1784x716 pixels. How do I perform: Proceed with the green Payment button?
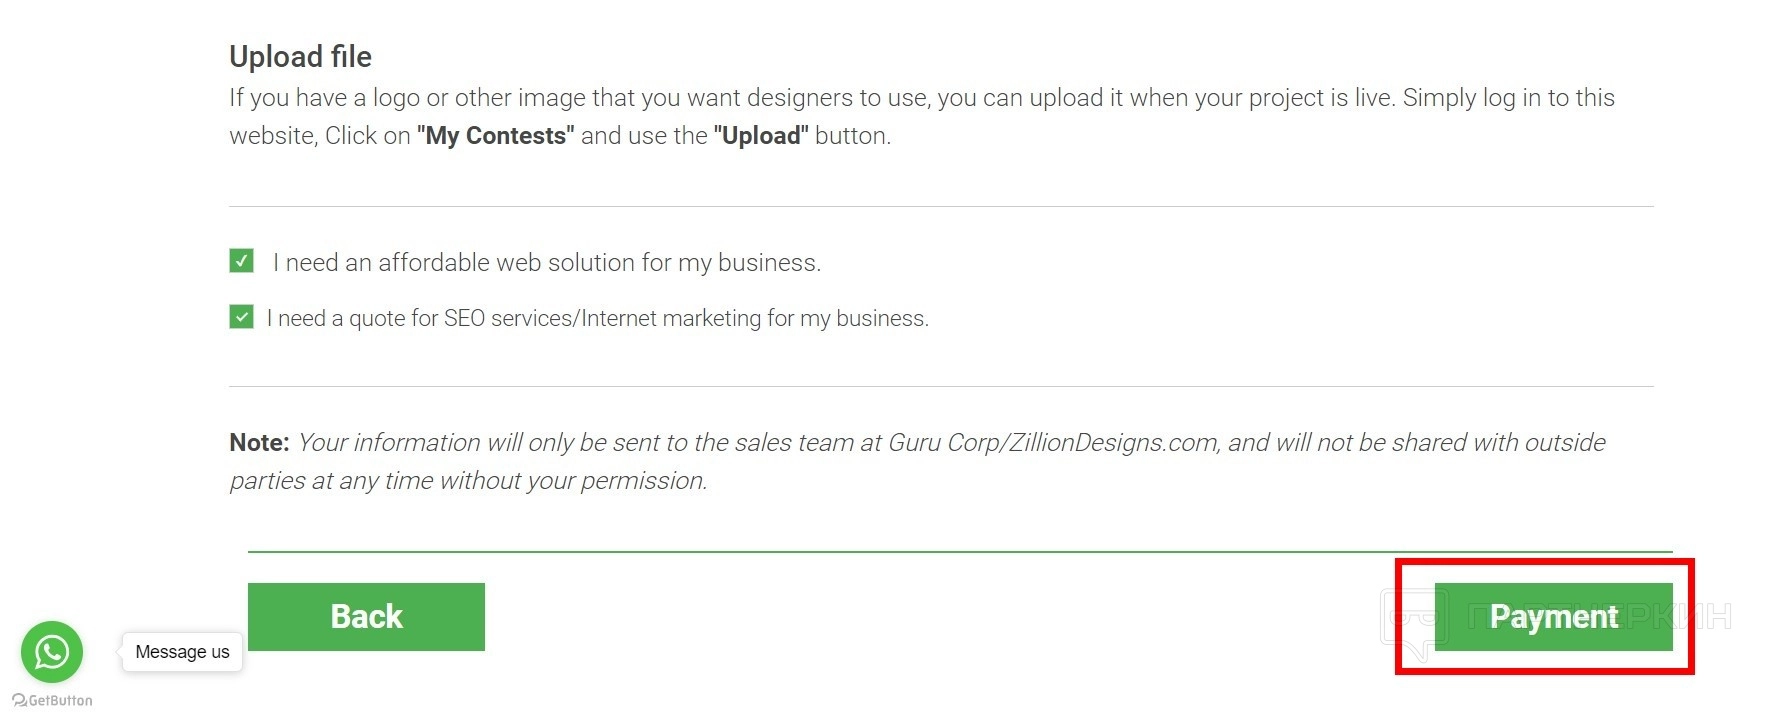1552,617
